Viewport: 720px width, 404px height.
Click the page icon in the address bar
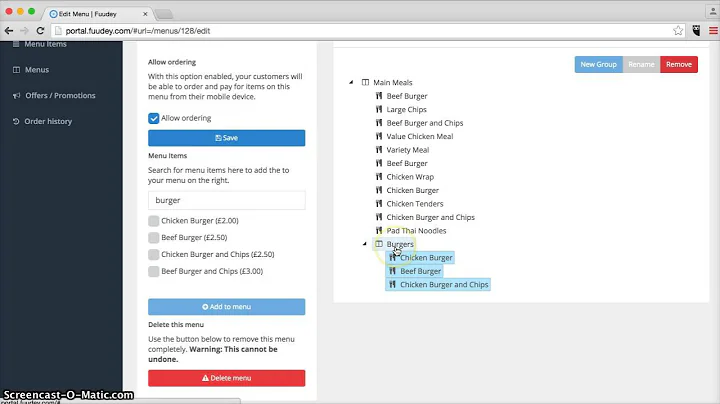pyautogui.click(x=58, y=31)
